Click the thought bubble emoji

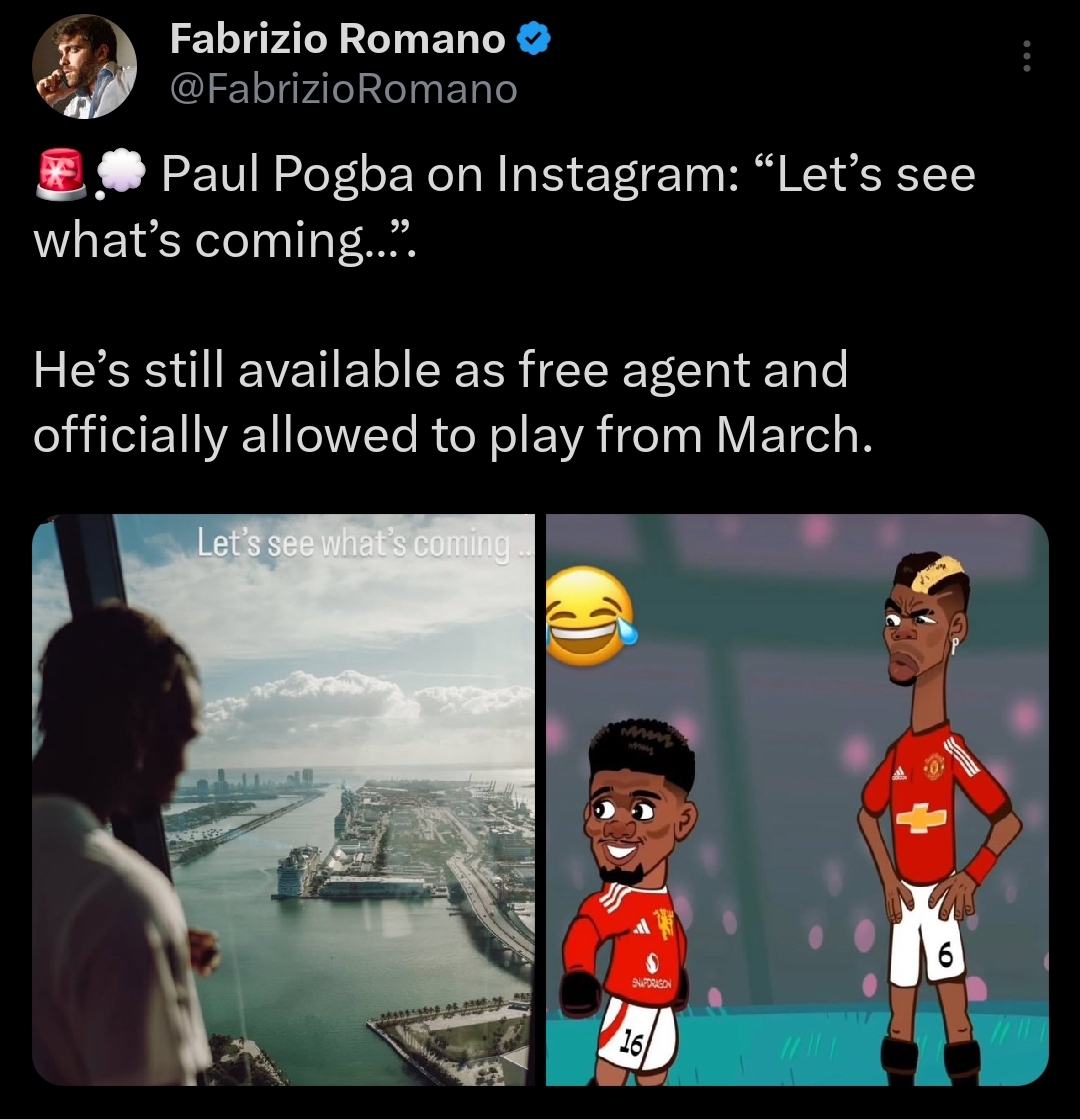tap(120, 173)
